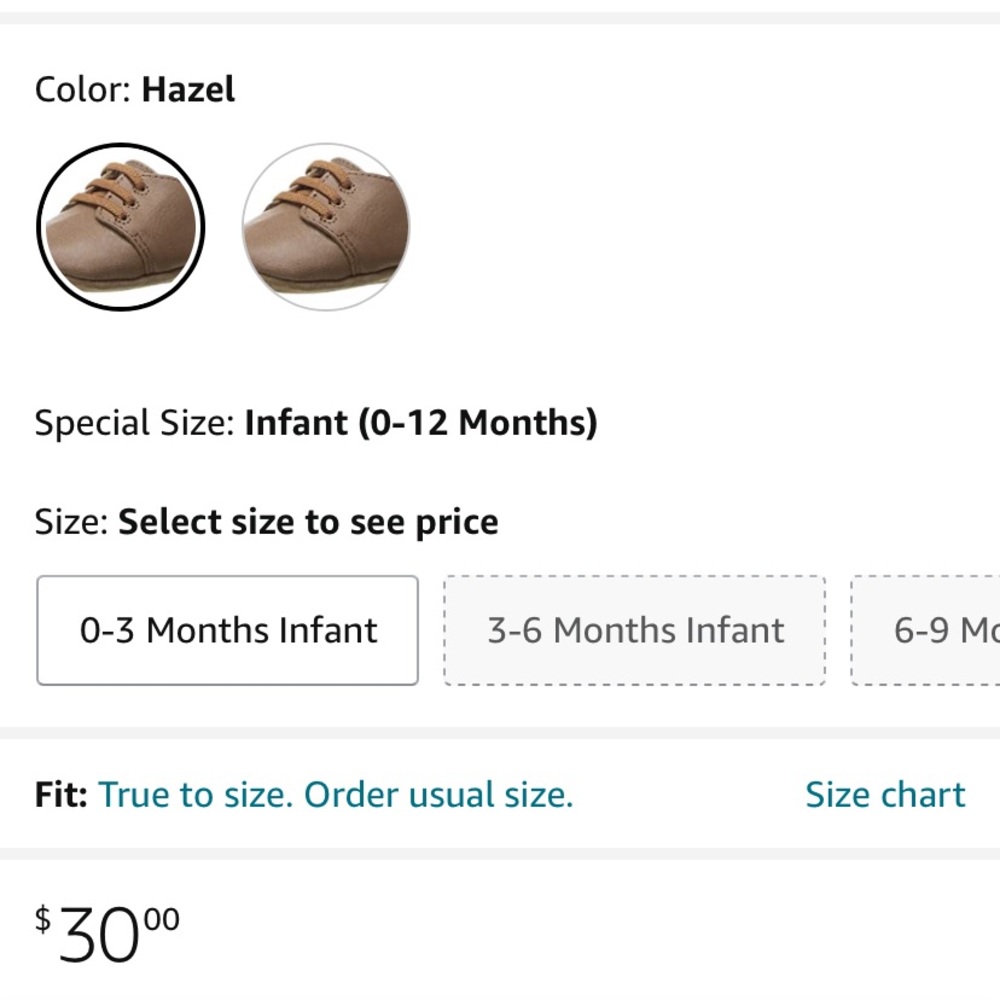
Task: Pick the 3-6 Months Infant size option
Action: click(x=635, y=630)
